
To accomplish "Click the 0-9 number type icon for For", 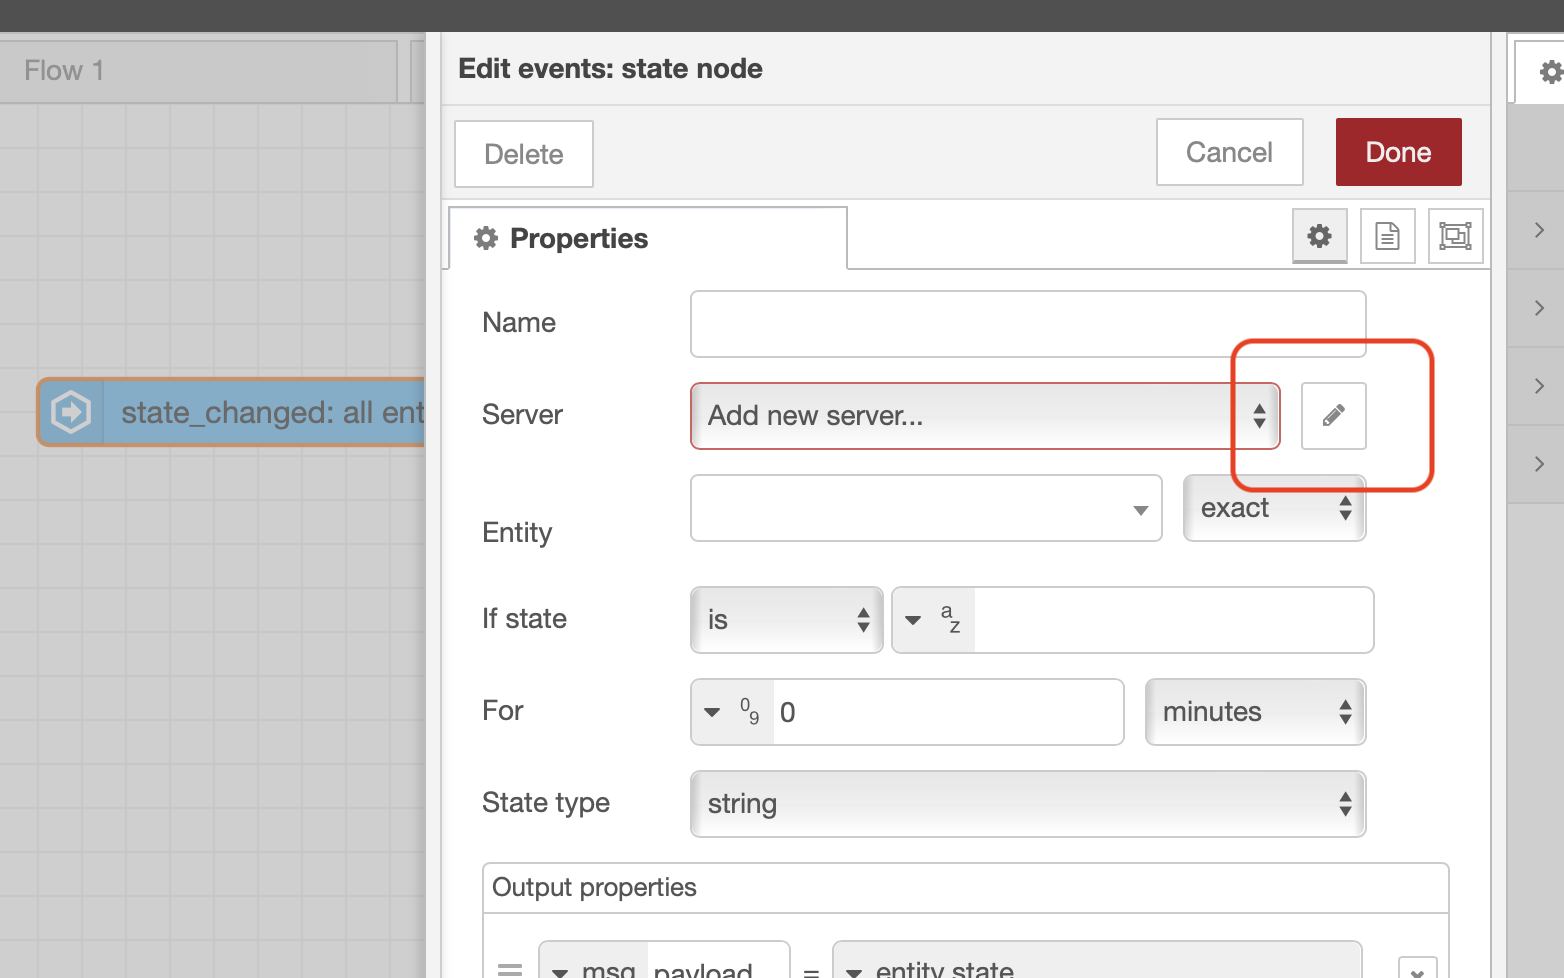I will (750, 711).
